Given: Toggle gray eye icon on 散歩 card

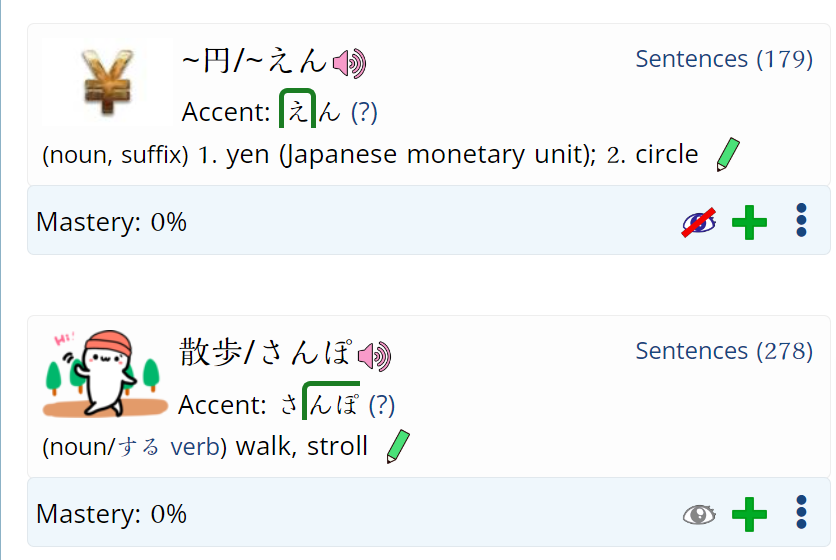Looking at the screenshot, I should click(698, 515).
